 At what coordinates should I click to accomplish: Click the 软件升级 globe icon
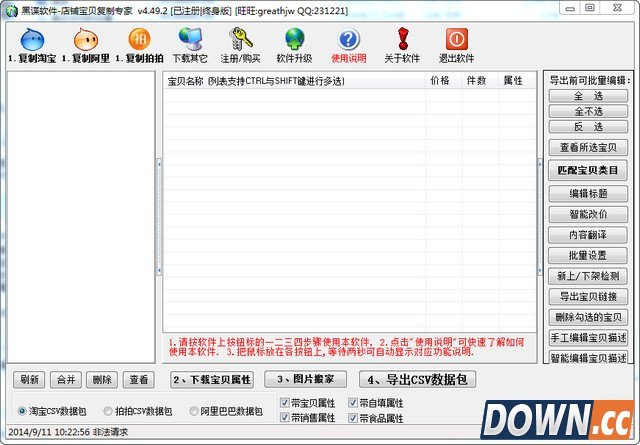(x=295, y=40)
